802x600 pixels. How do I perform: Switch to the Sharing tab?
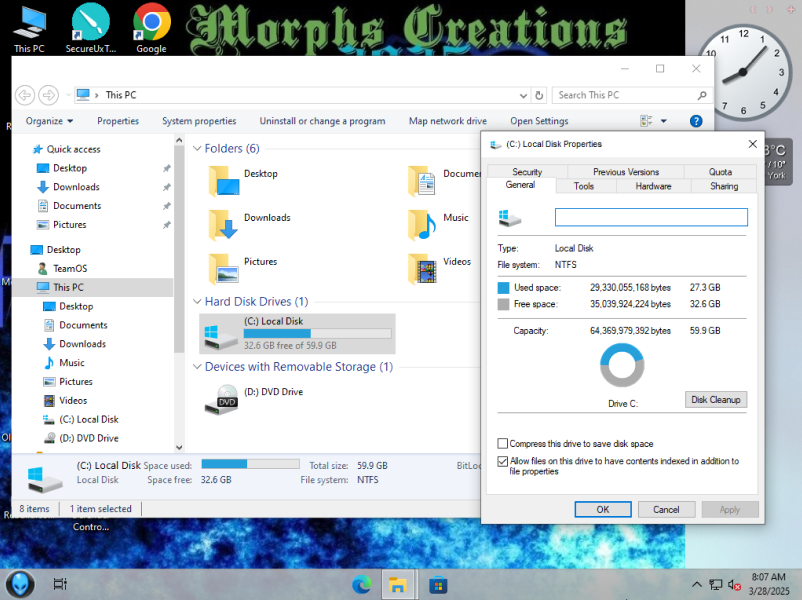(724, 186)
